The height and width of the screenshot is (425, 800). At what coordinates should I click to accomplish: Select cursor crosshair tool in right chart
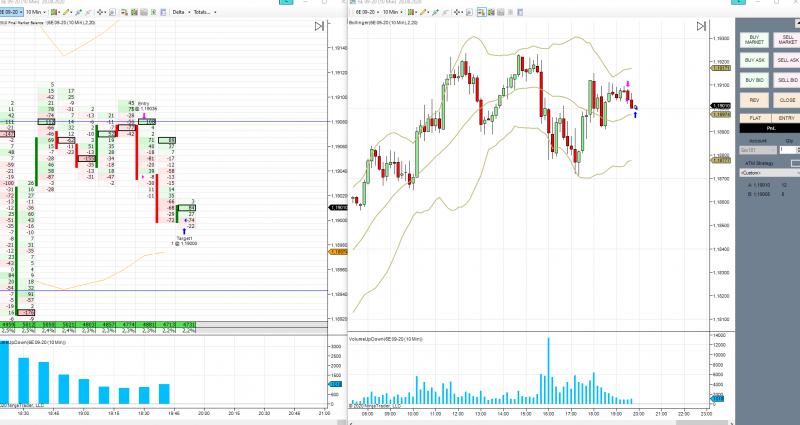coord(458,12)
